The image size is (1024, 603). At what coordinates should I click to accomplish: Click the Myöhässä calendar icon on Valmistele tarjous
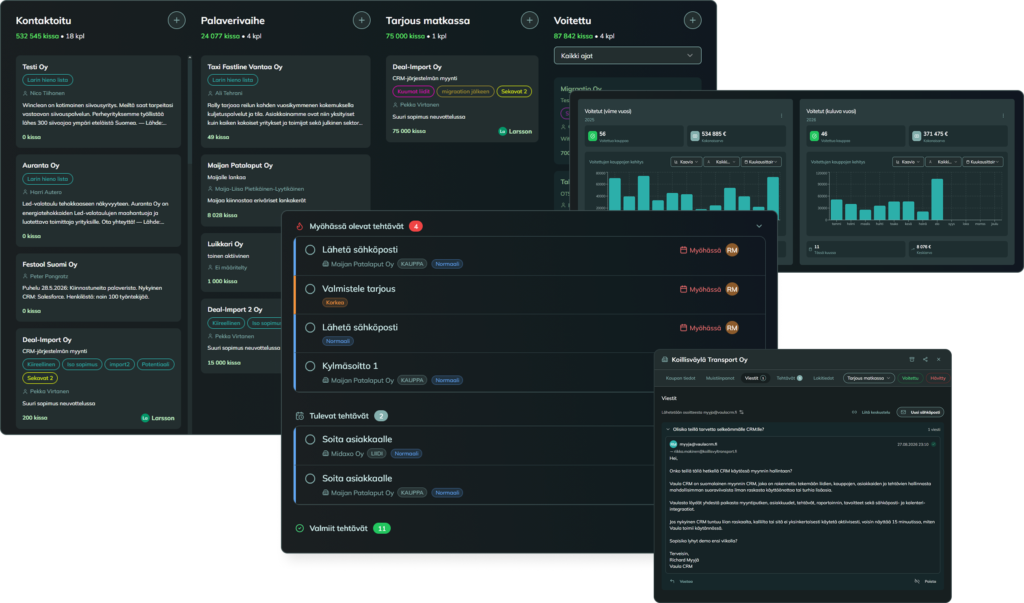[x=683, y=289]
